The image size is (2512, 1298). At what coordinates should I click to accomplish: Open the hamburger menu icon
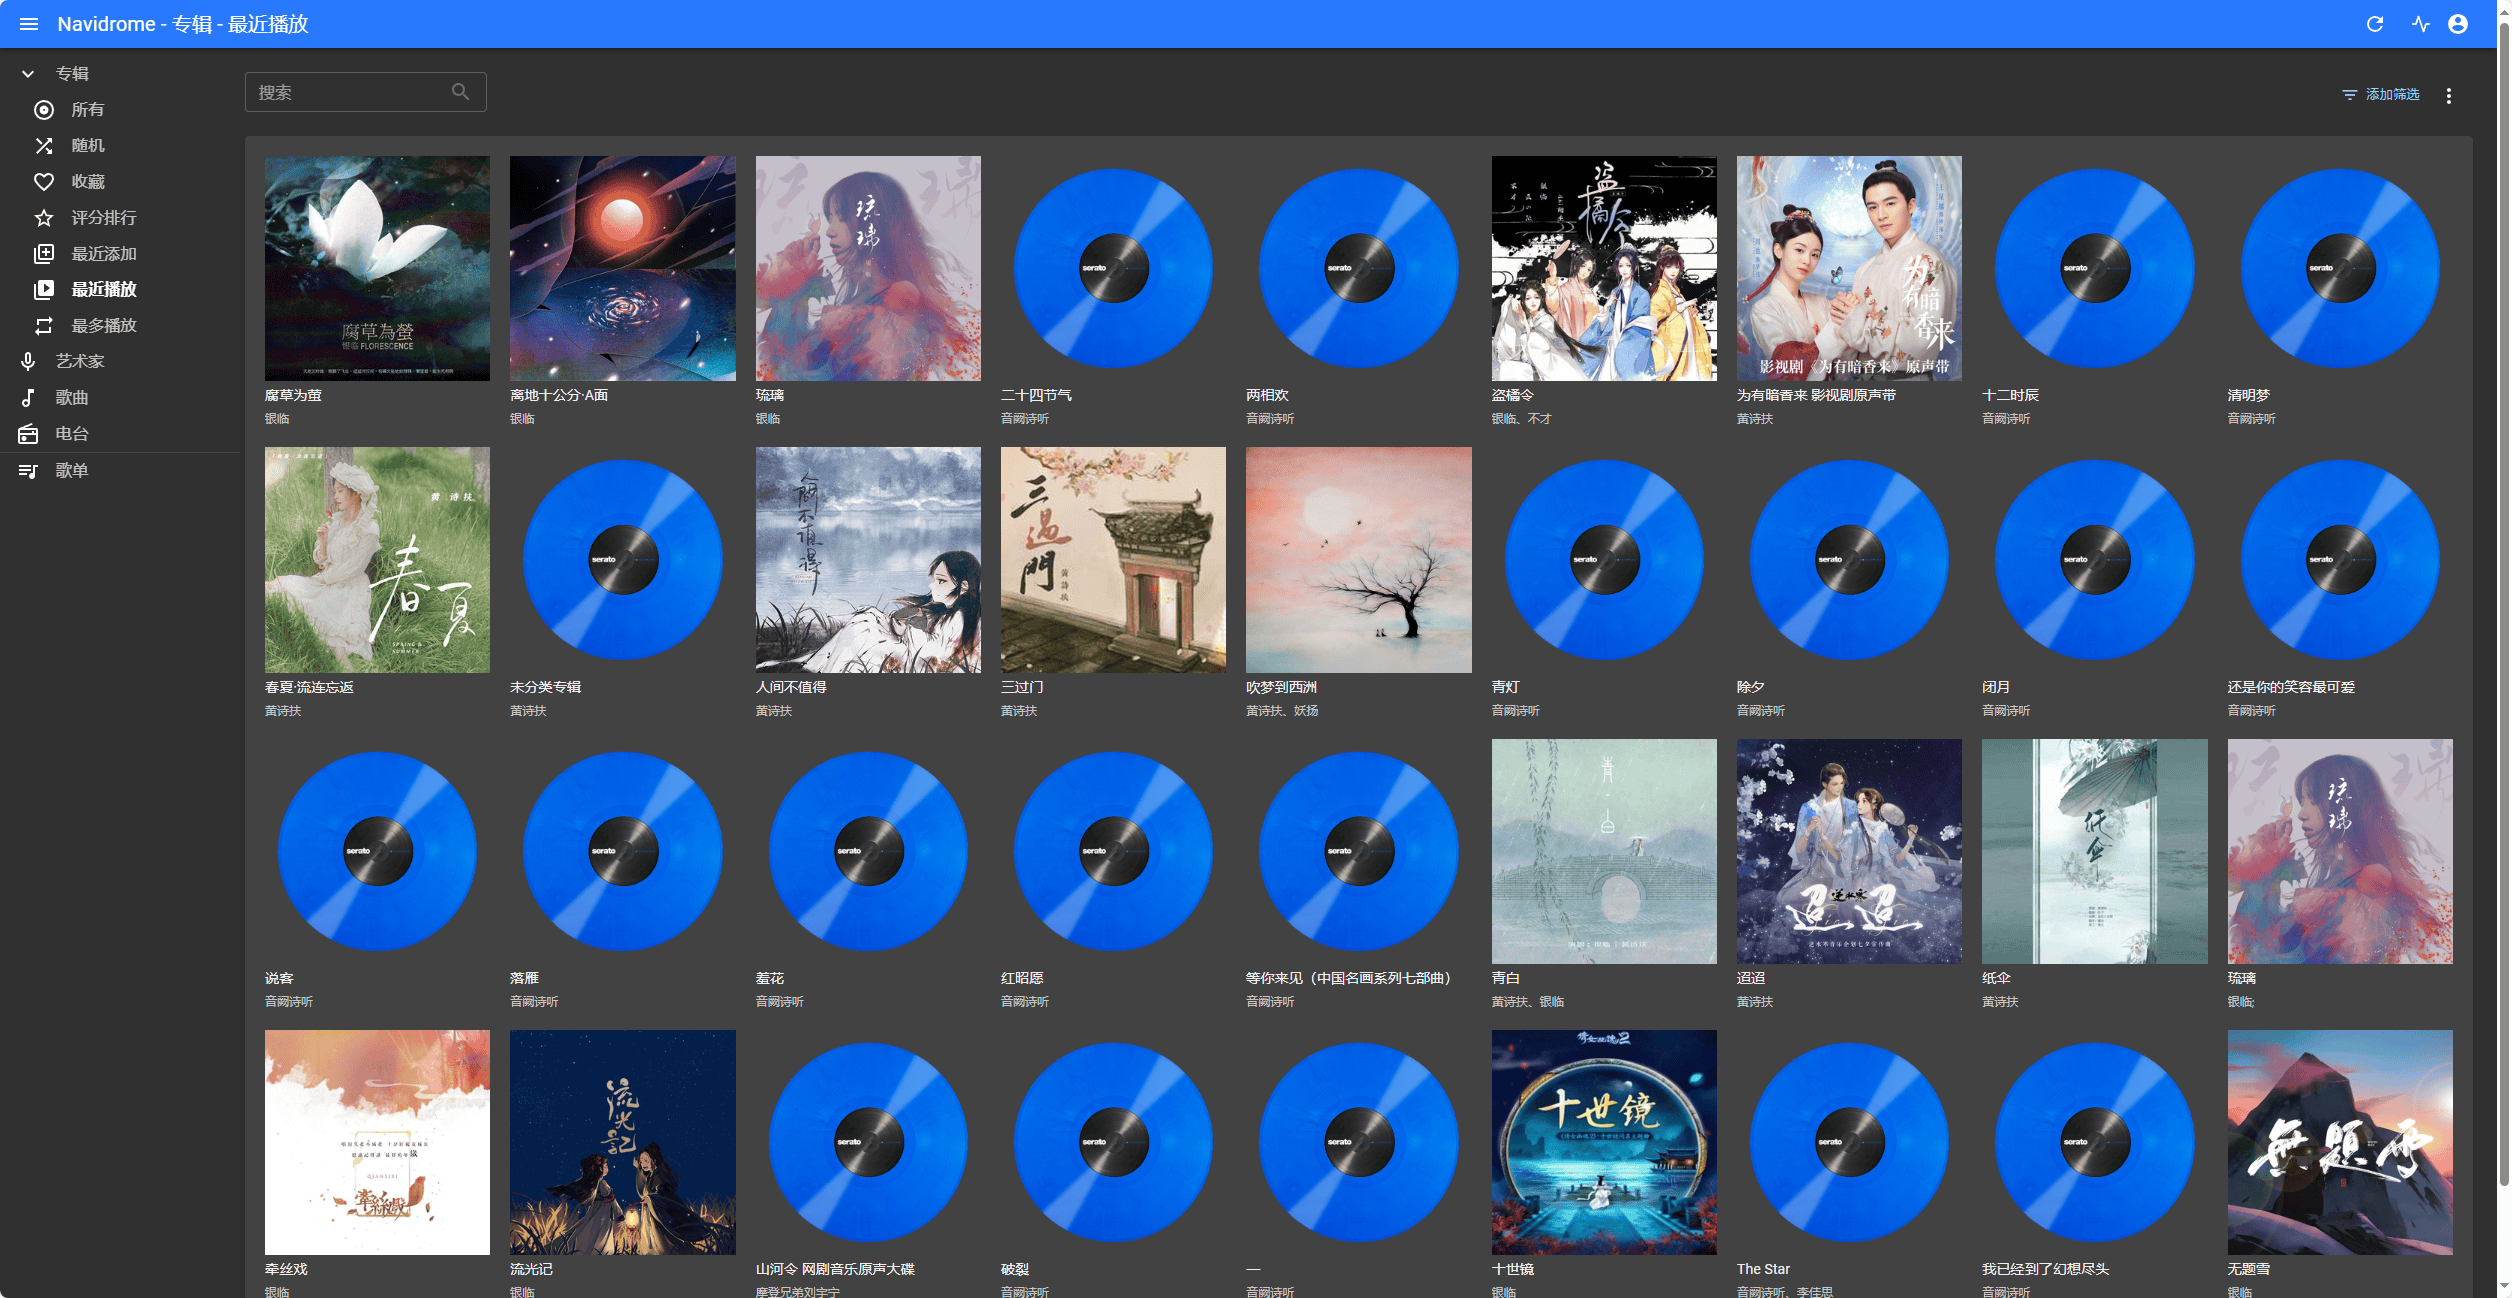point(29,24)
